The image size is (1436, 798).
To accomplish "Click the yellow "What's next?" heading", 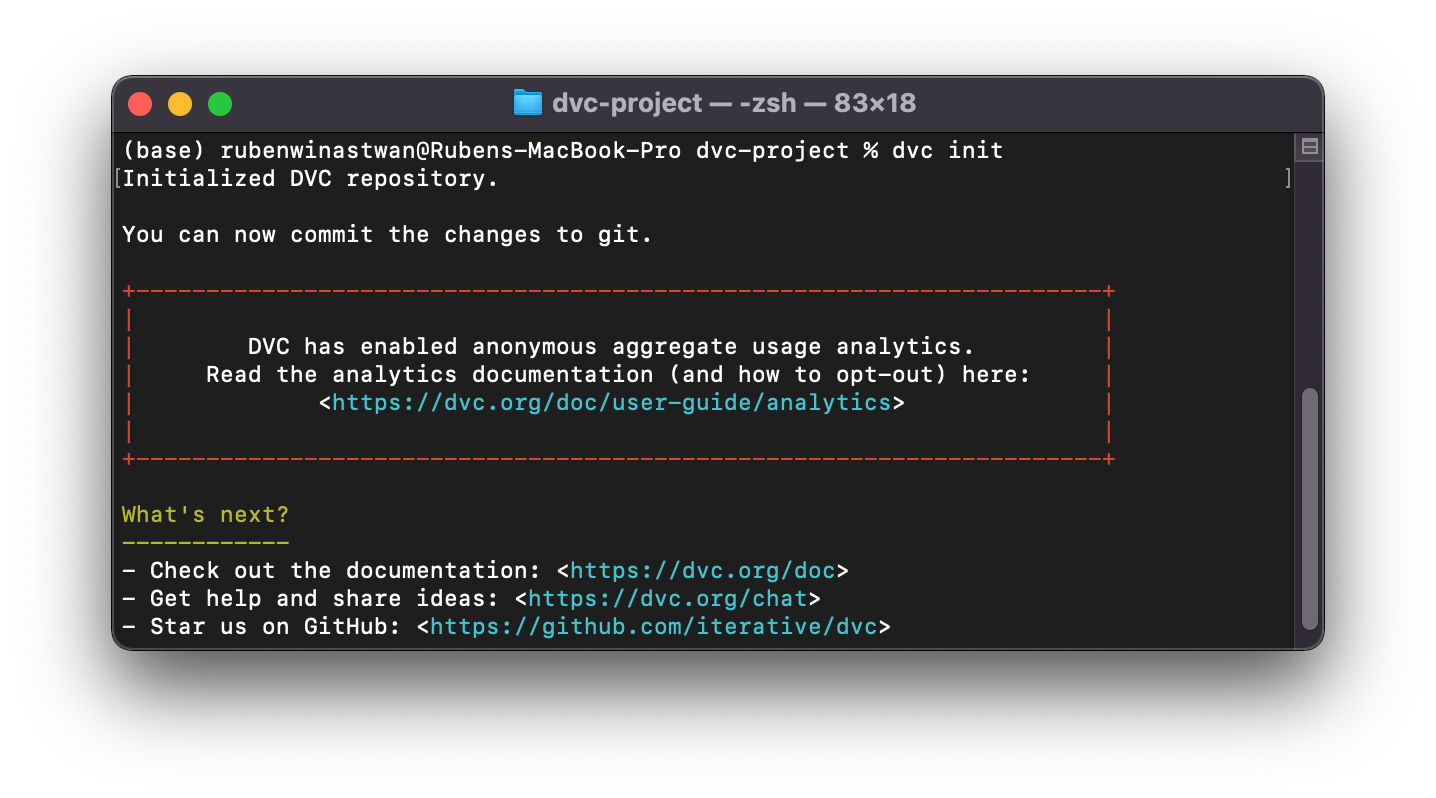I will 205,515.
